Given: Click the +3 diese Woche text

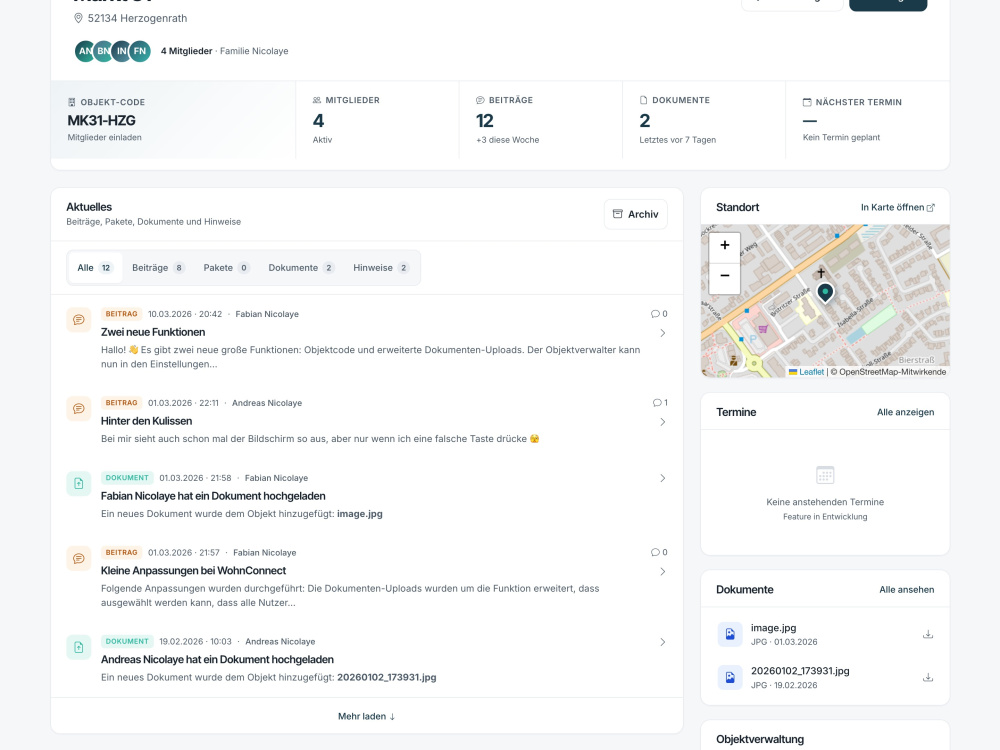Looking at the screenshot, I should [508, 140].
